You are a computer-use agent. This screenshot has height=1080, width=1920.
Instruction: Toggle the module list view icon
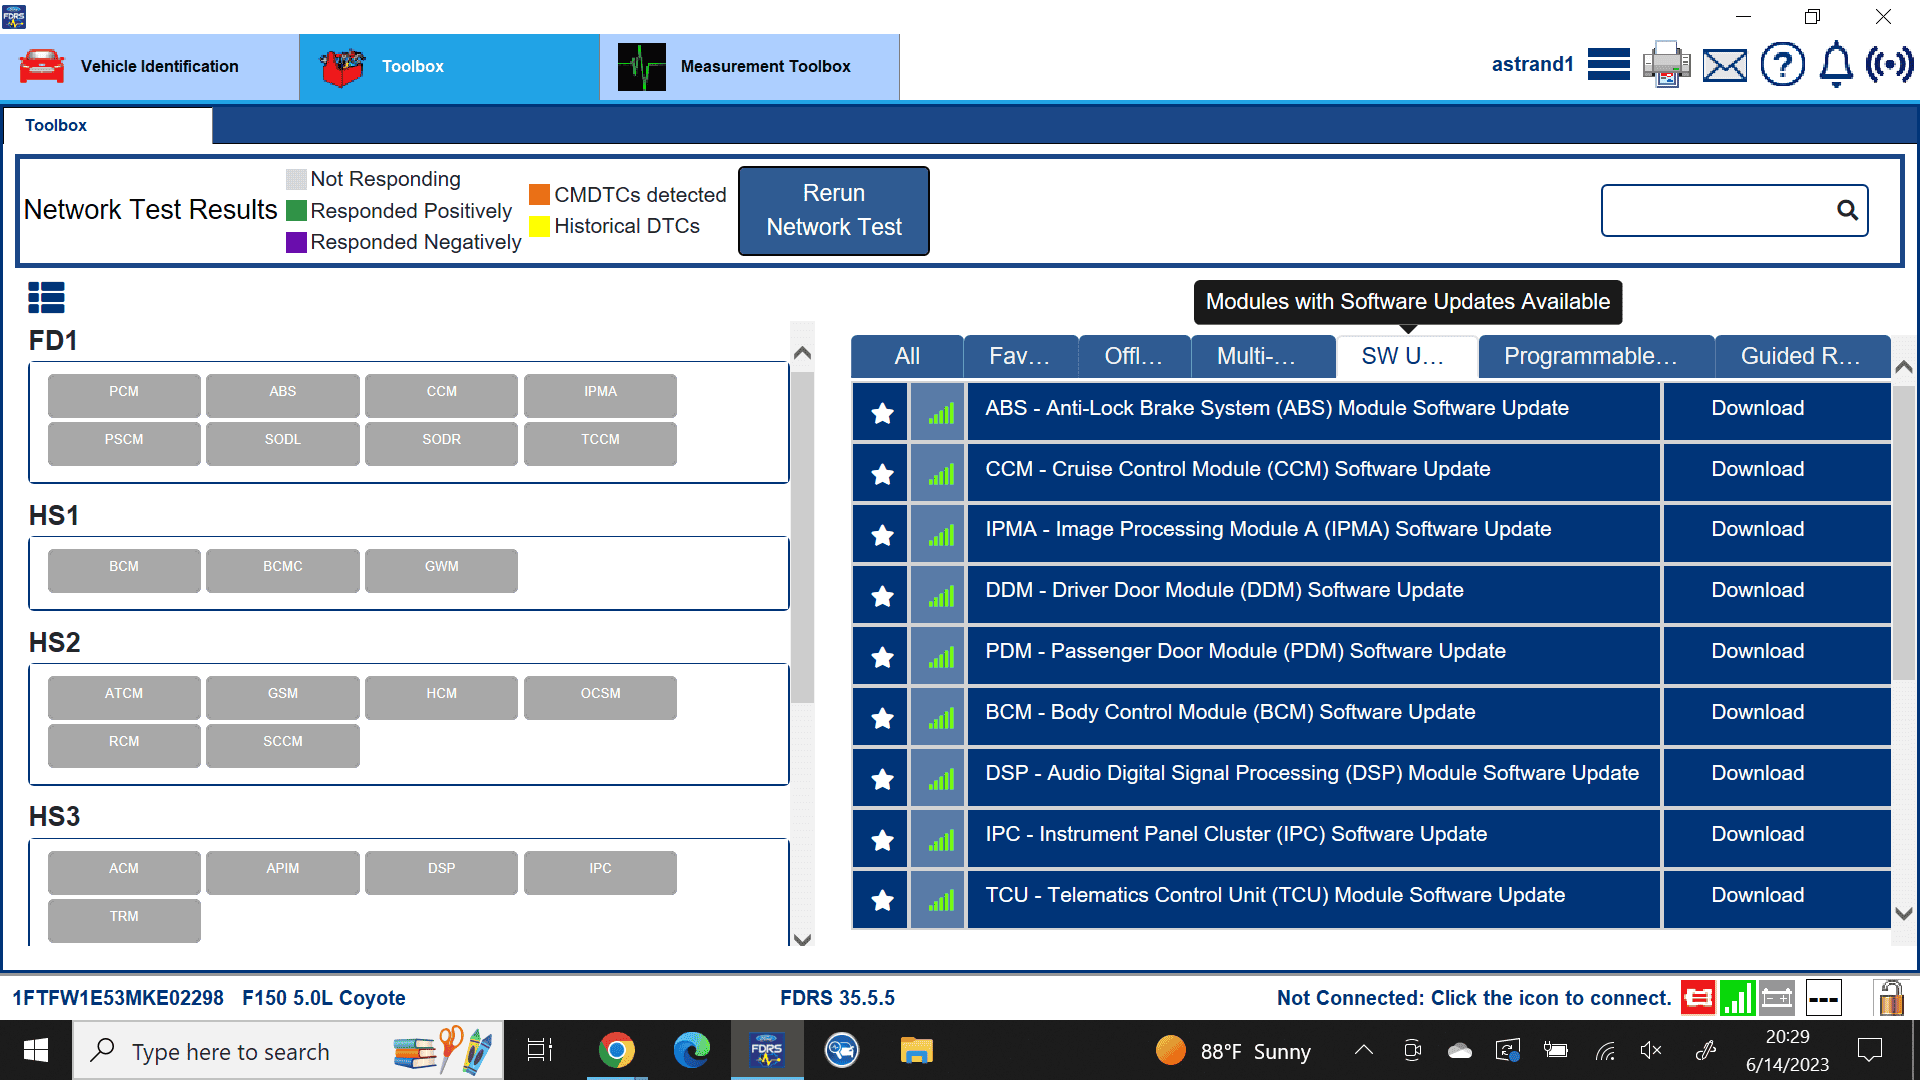[46, 297]
